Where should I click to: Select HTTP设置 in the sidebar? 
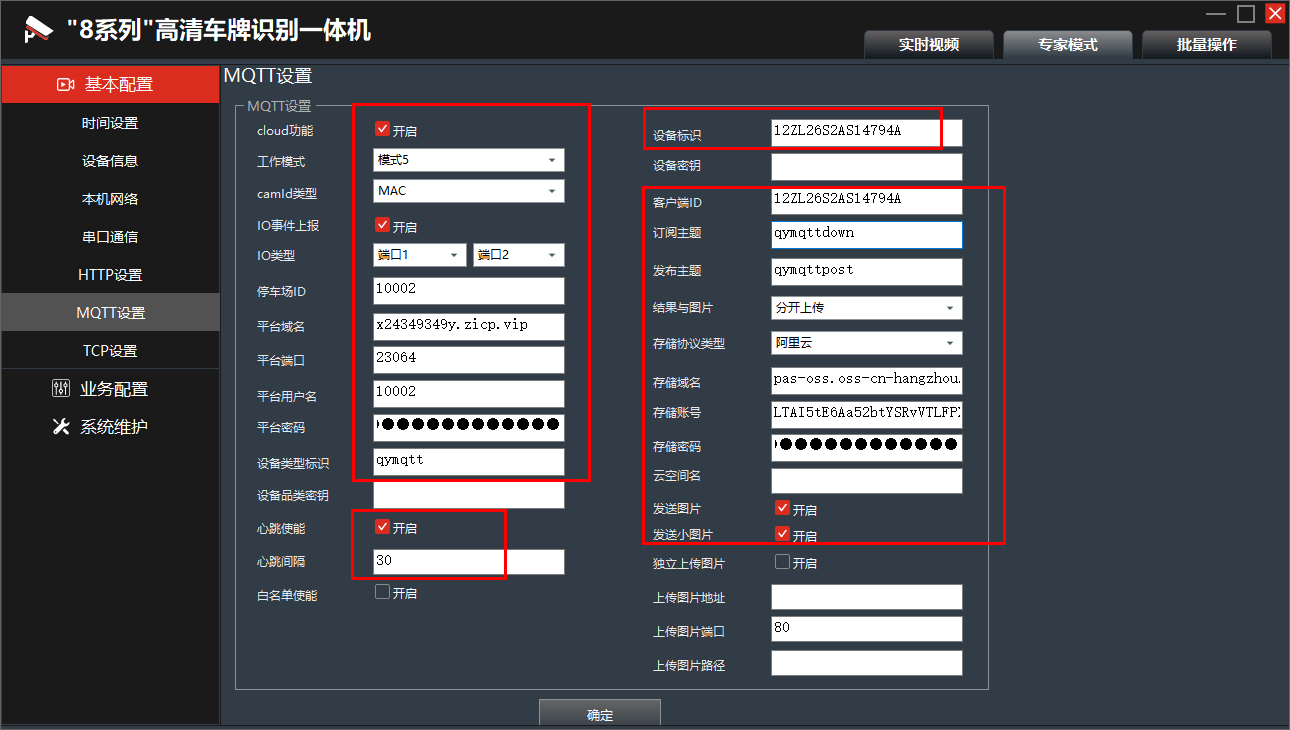coord(110,275)
